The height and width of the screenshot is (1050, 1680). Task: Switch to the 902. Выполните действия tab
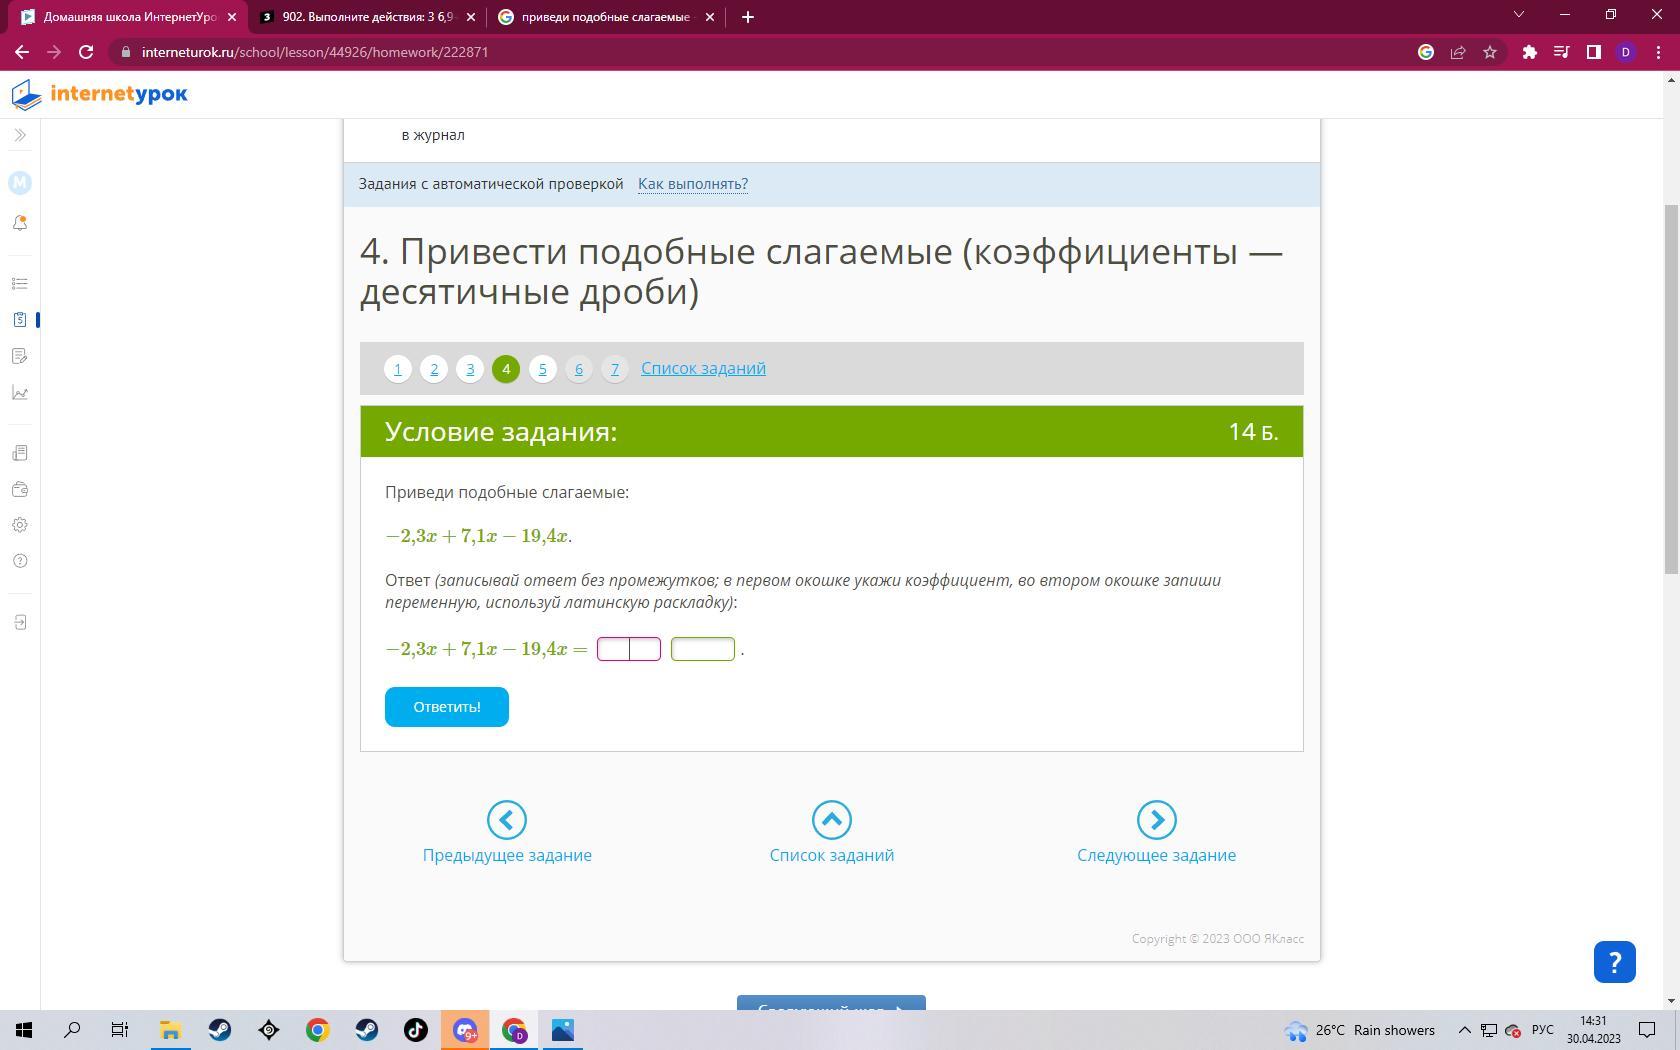(365, 17)
